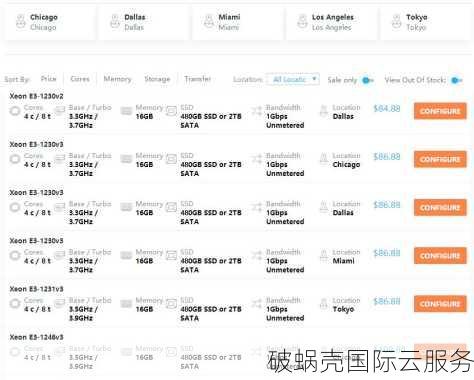This screenshot has height=380, width=474.
Task: Click the $86.88 price in Chicago row
Action: 387,156
